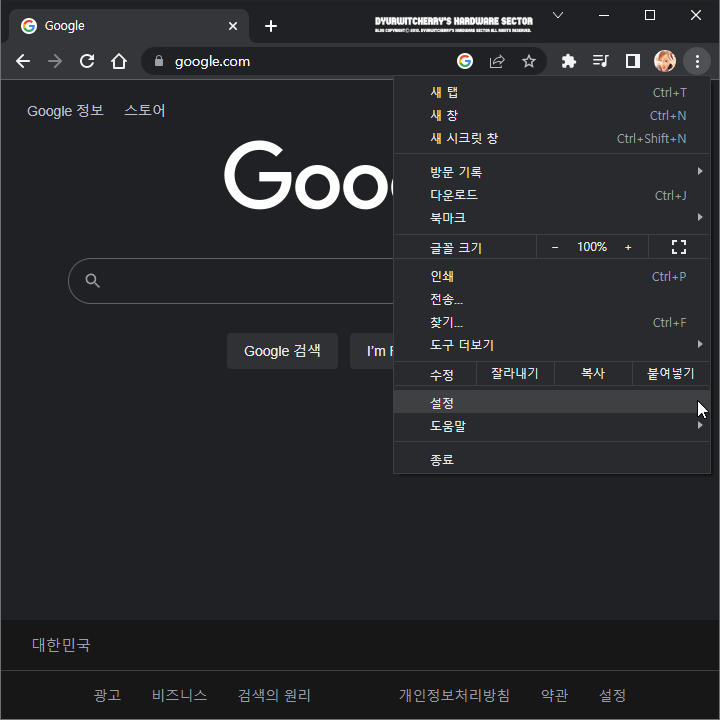This screenshot has width=720, height=720.
Task: Open the 개인정보처리방침 footer link
Action: [x=454, y=695]
